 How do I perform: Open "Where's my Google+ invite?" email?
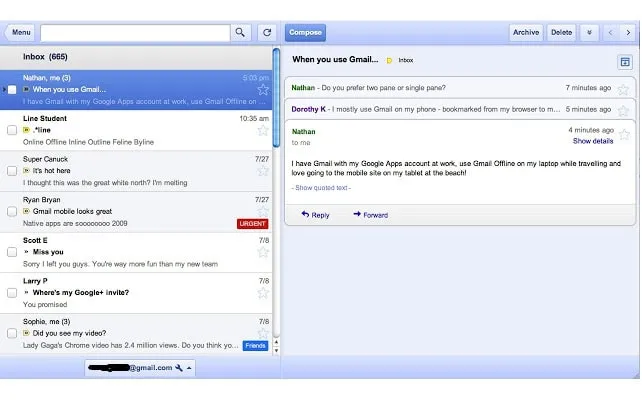point(136,292)
